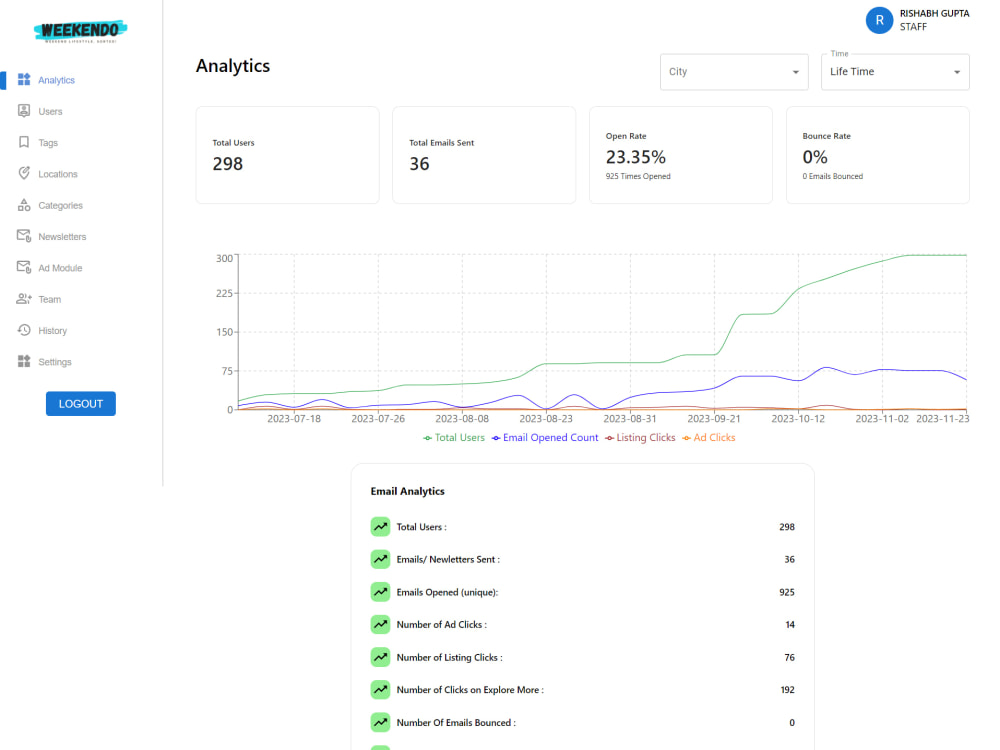The image size is (1000, 750).
Task: Click the STAFF role label
Action: [913, 27]
